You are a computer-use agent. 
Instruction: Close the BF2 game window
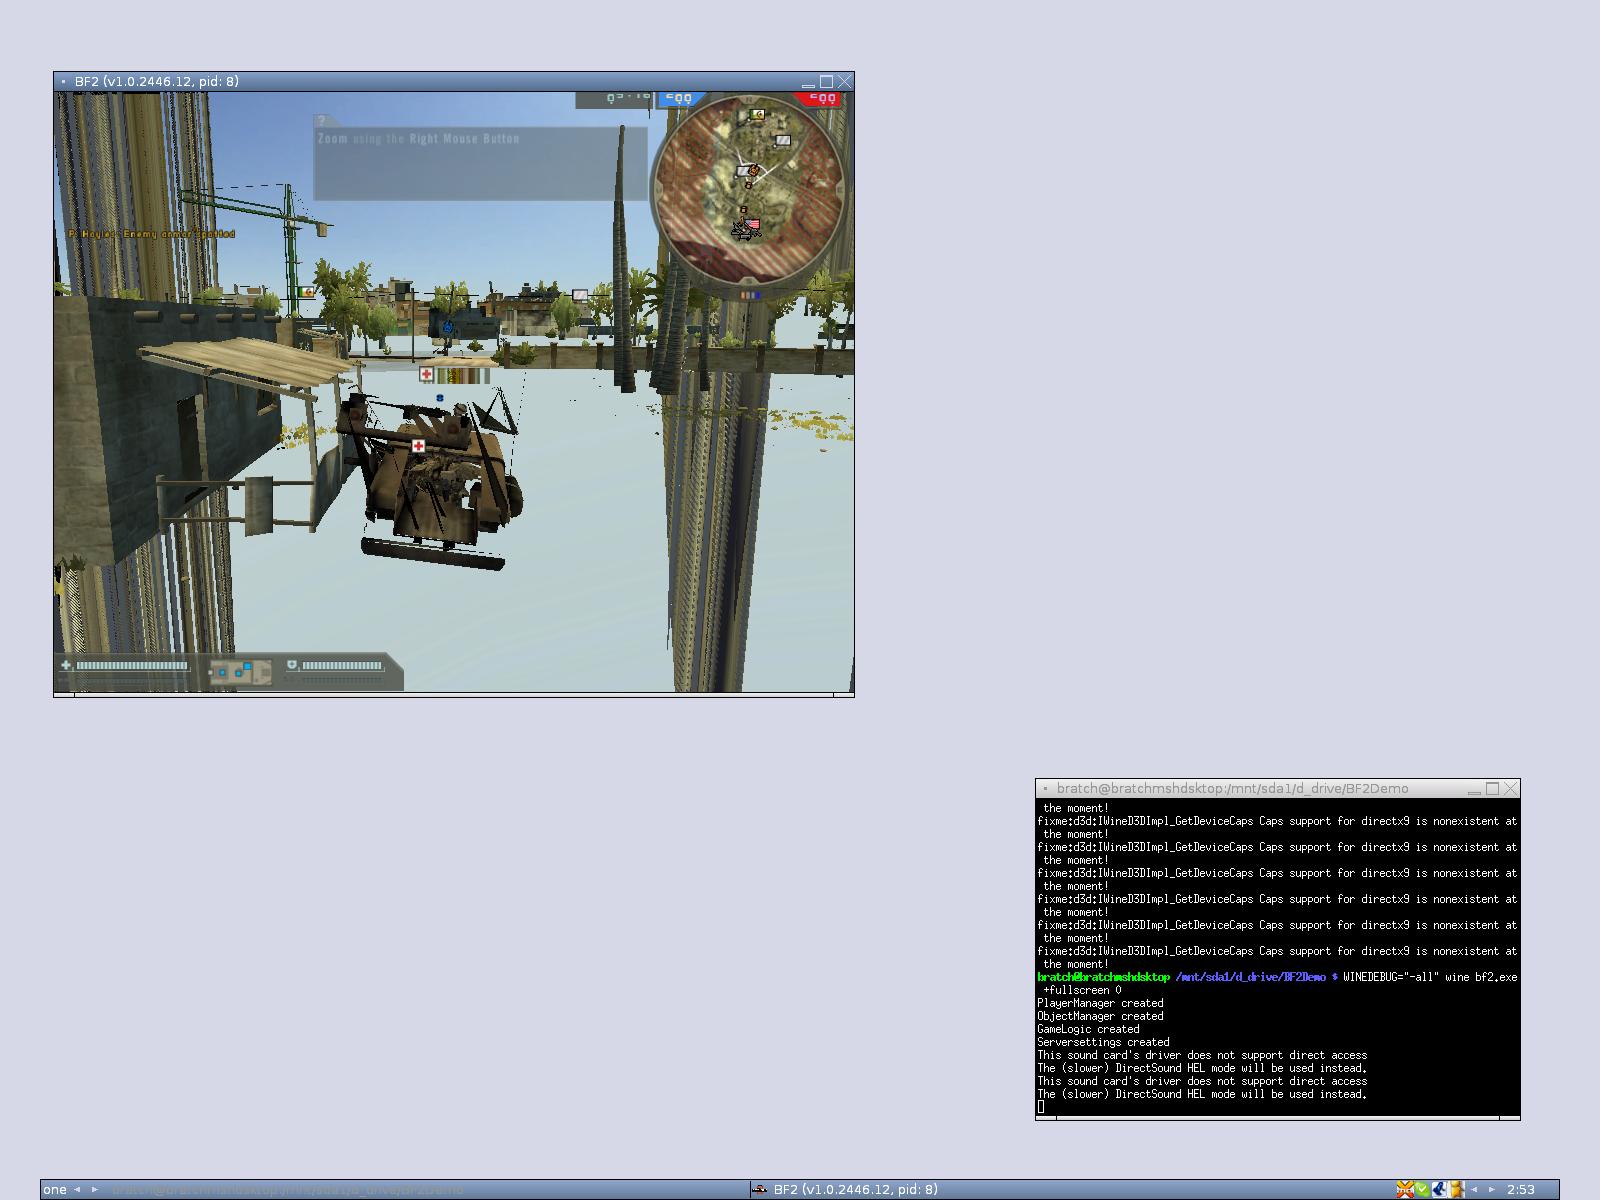pyautogui.click(x=845, y=82)
